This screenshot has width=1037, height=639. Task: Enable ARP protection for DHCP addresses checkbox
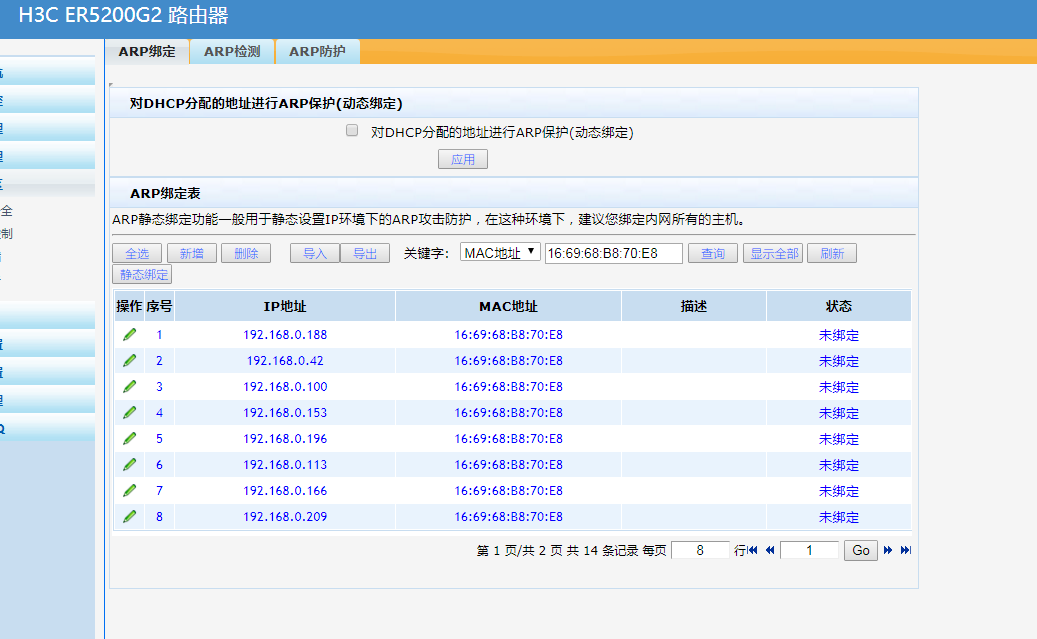click(x=352, y=131)
